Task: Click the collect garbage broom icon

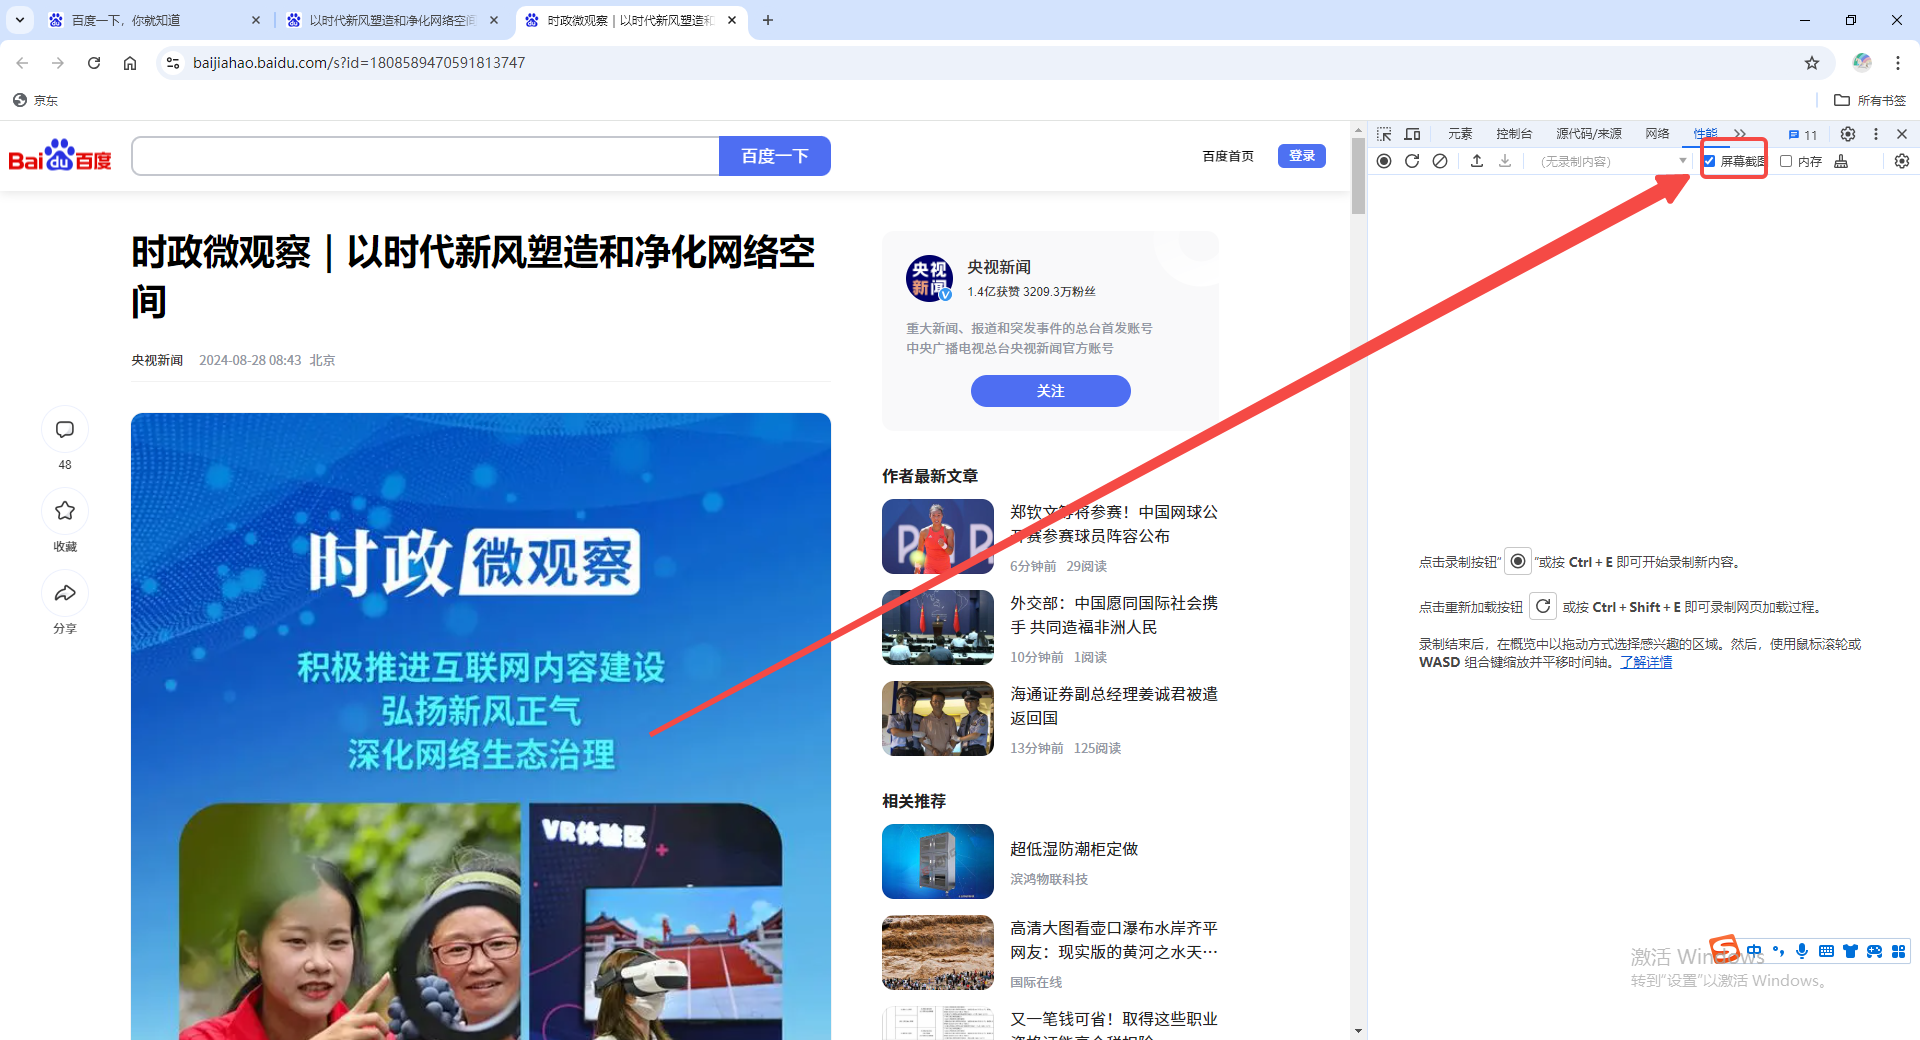Action: 1841,161
